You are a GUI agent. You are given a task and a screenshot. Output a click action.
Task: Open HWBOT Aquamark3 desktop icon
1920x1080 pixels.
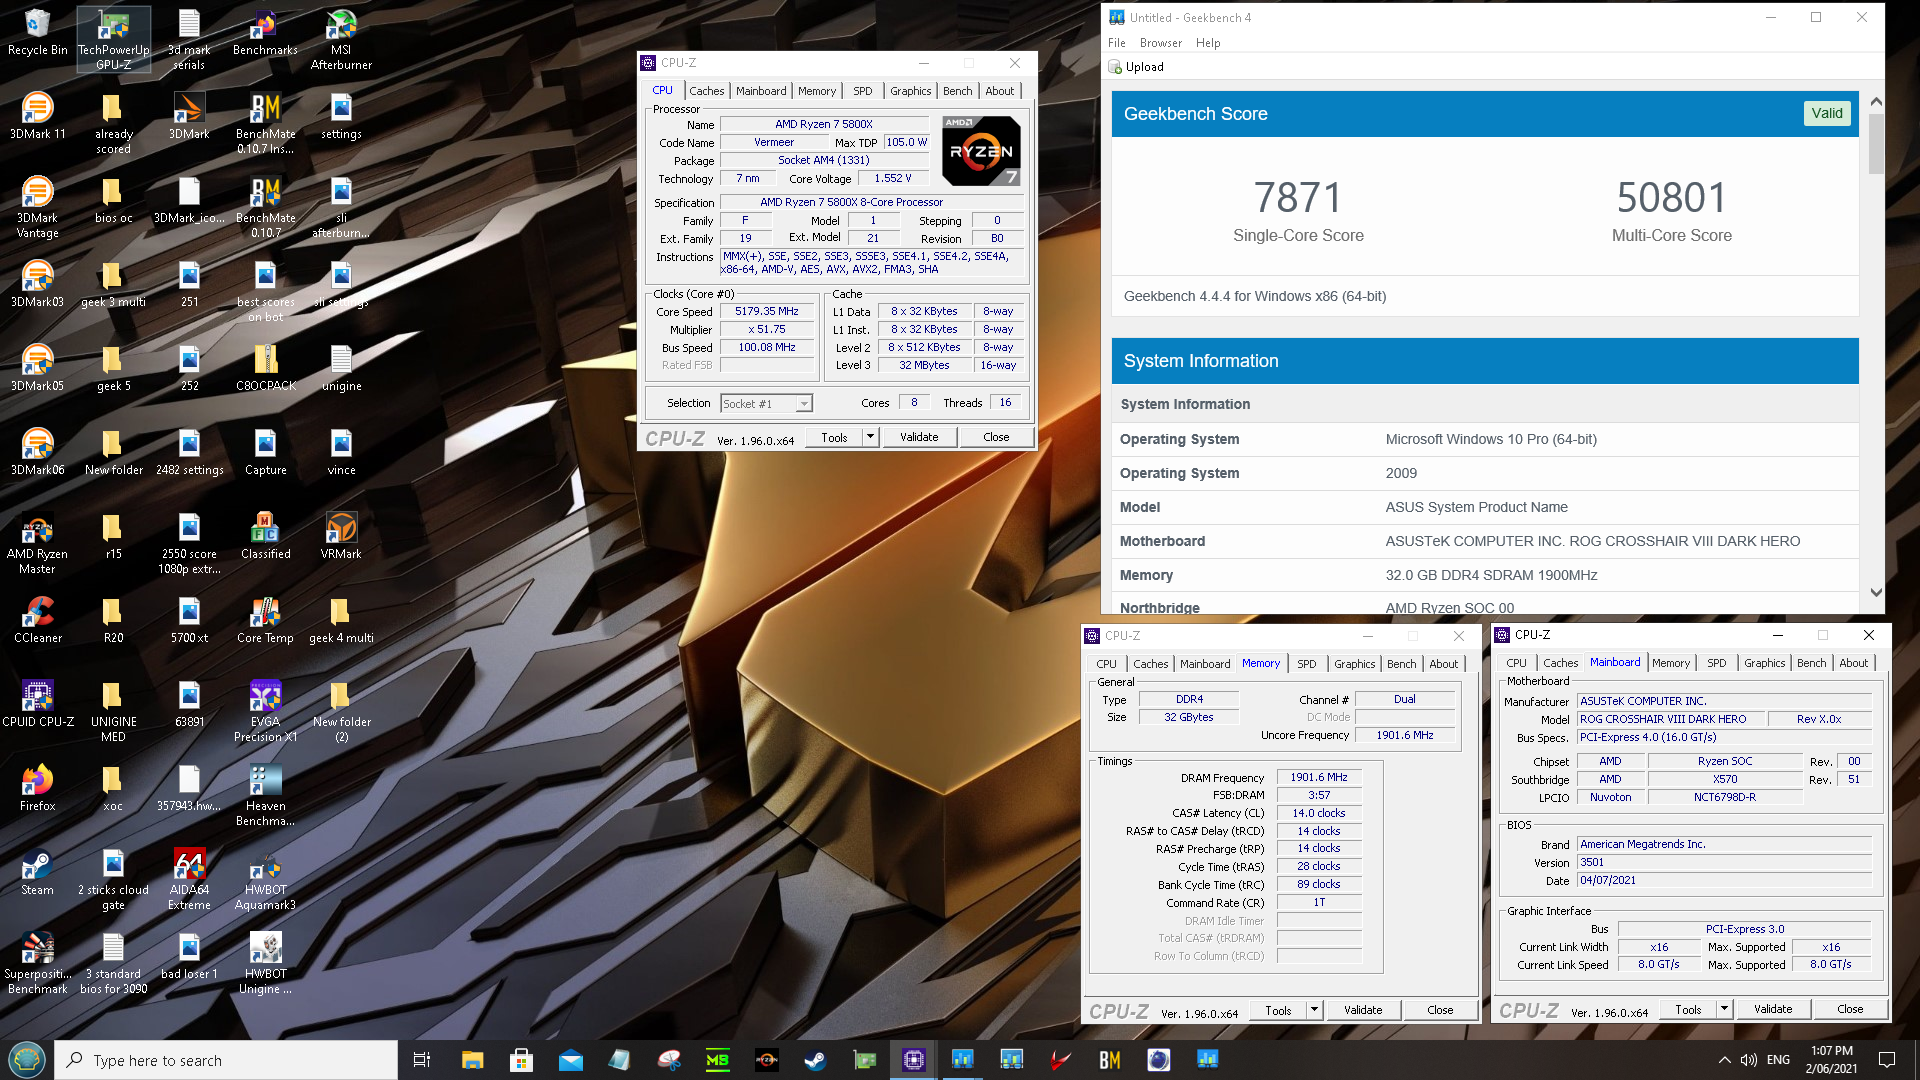(x=265, y=879)
